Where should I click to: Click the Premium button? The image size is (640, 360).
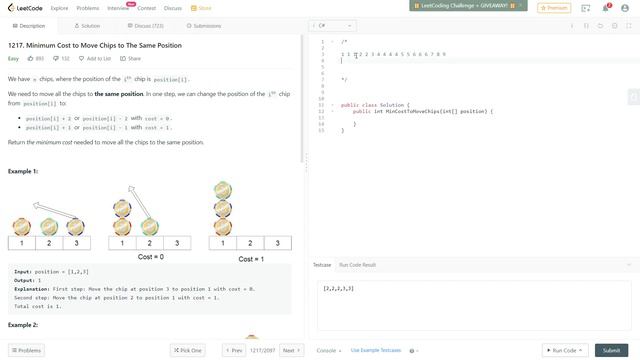[x=554, y=8]
